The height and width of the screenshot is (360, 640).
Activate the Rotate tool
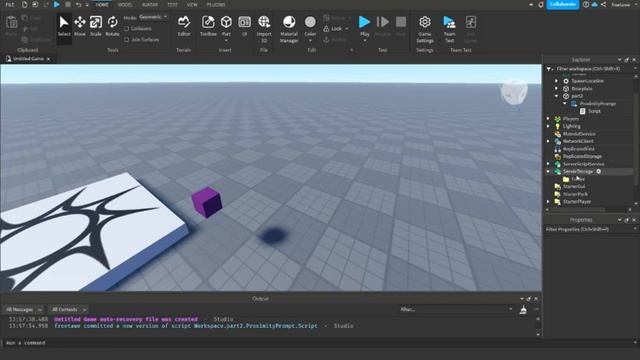[112, 27]
